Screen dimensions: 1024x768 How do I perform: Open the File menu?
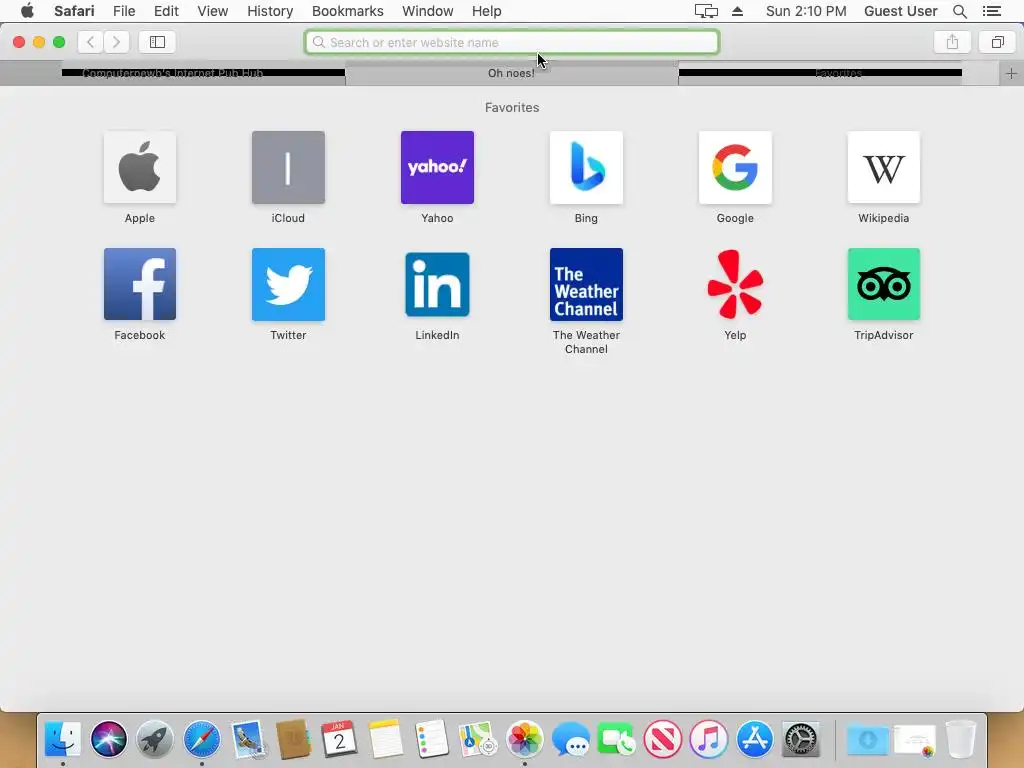pos(123,11)
